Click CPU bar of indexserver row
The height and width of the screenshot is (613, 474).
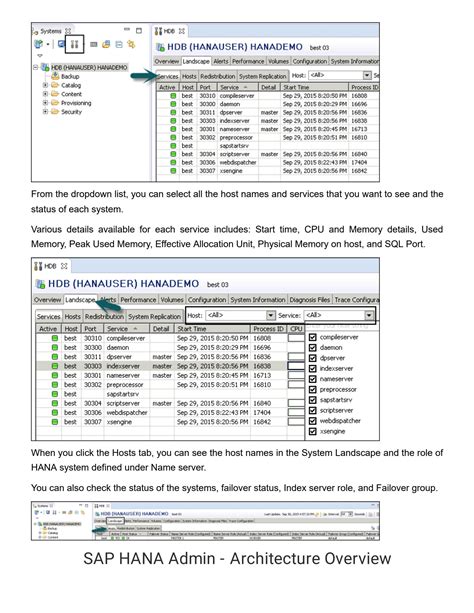tap(296, 366)
